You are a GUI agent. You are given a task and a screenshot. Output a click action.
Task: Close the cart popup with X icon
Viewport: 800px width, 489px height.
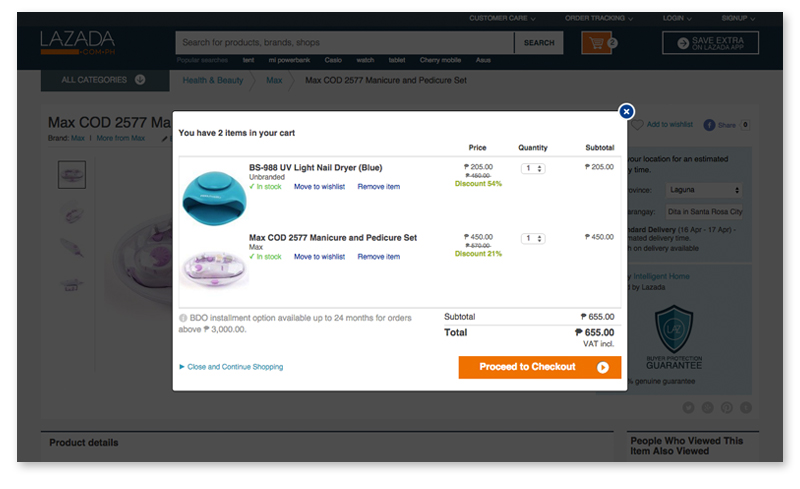point(626,111)
